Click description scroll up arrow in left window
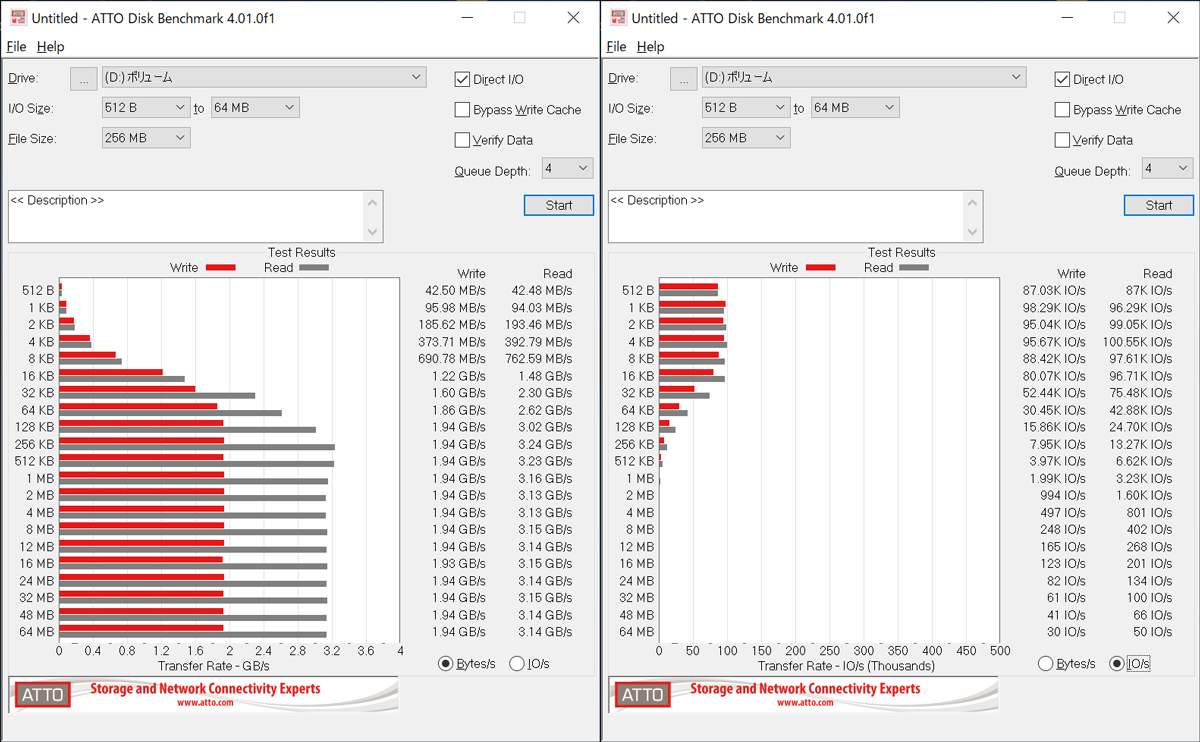The width and height of the screenshot is (1200, 742). pos(373,202)
